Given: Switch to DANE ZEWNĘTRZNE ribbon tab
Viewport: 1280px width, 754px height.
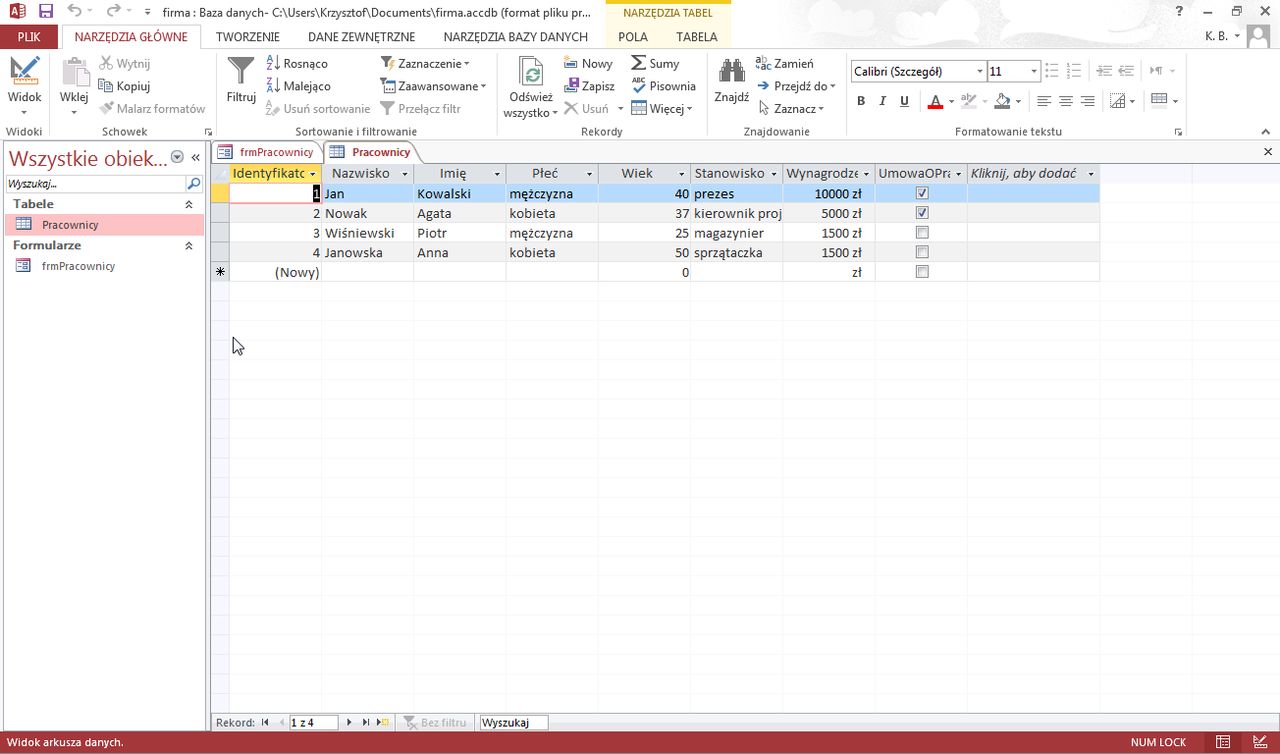Looking at the screenshot, I should (x=361, y=37).
